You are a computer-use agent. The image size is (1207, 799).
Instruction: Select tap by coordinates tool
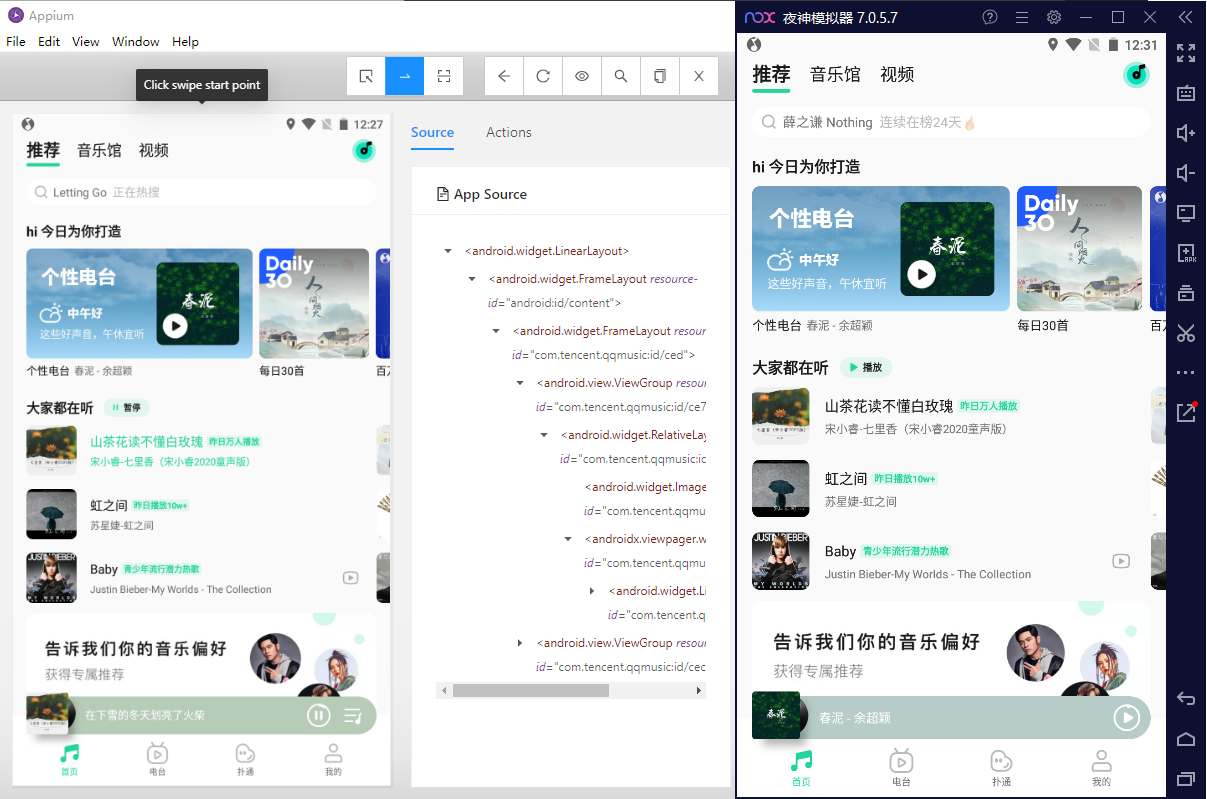click(444, 76)
